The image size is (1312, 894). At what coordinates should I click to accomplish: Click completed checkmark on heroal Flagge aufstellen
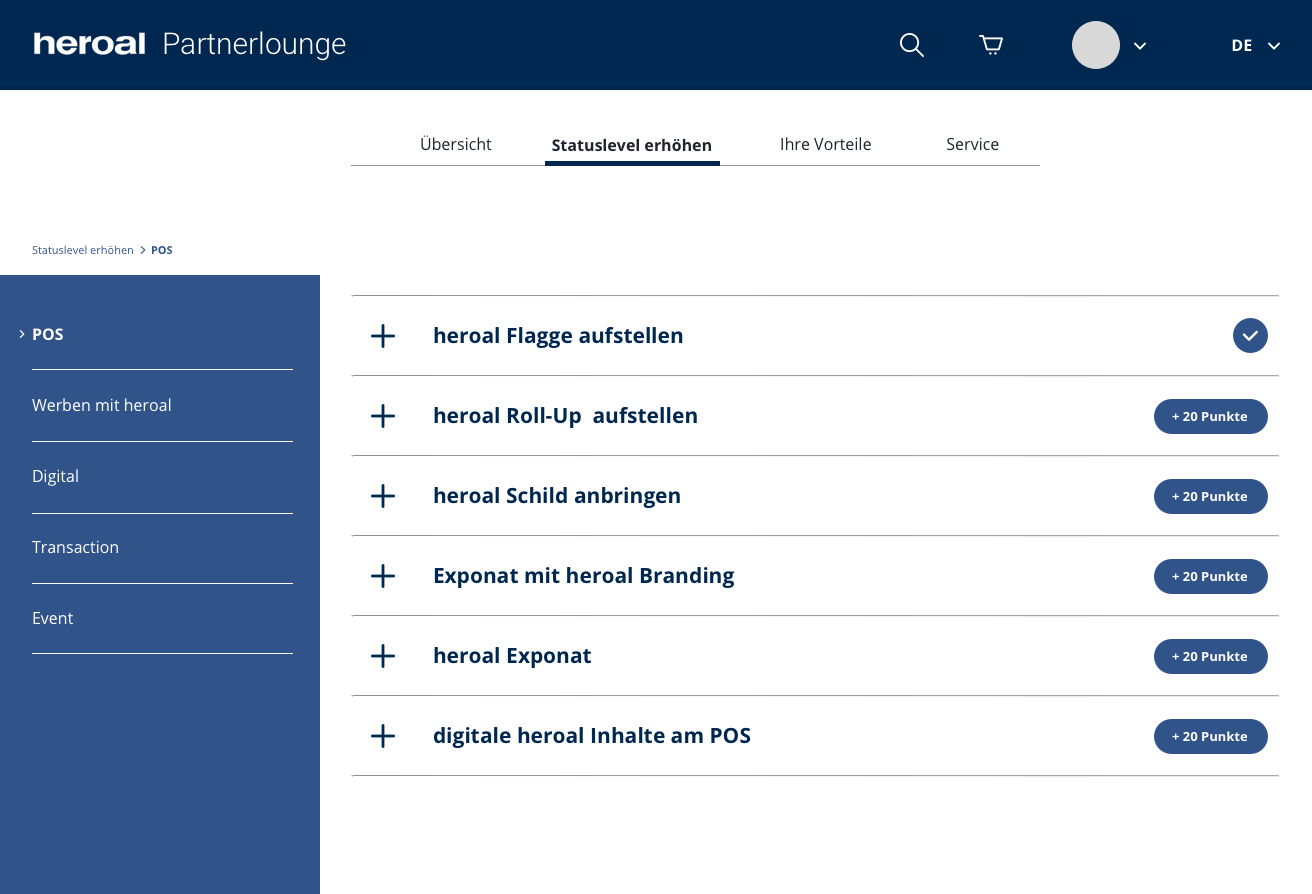click(x=1250, y=336)
